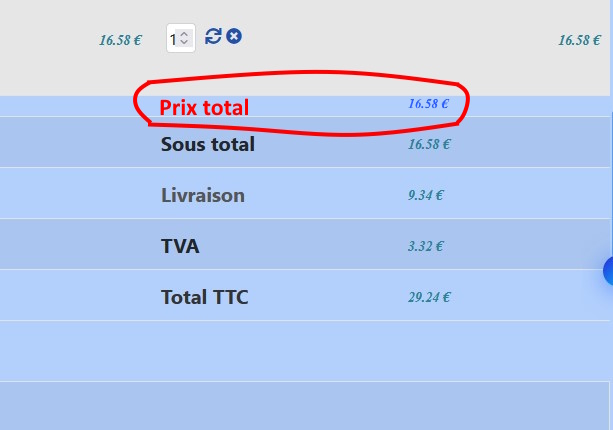
Task: Increase quantity with the up arrow
Action: [184, 34]
